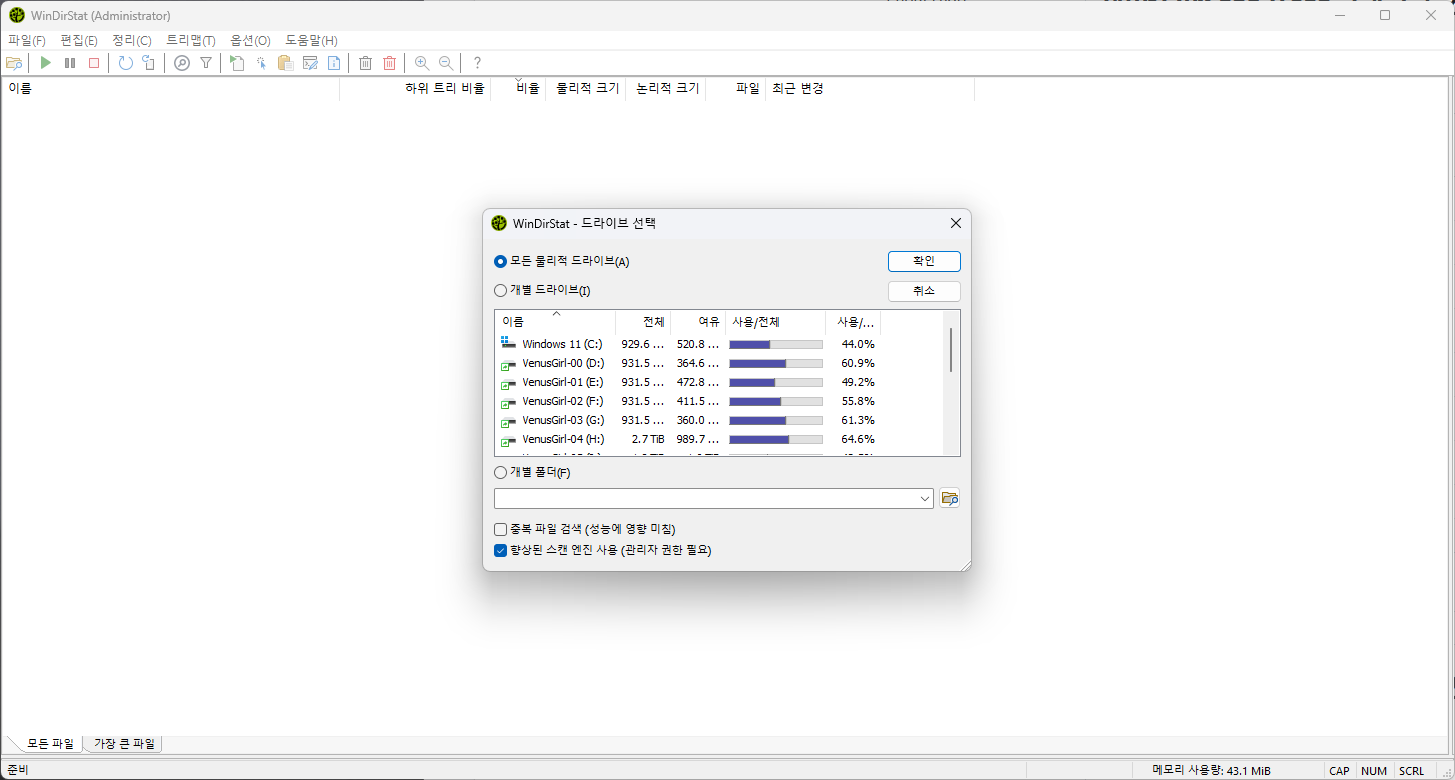Screen dimensions: 1455x780
Task: Click the command prompt toolbar icon
Action: [x=310, y=63]
